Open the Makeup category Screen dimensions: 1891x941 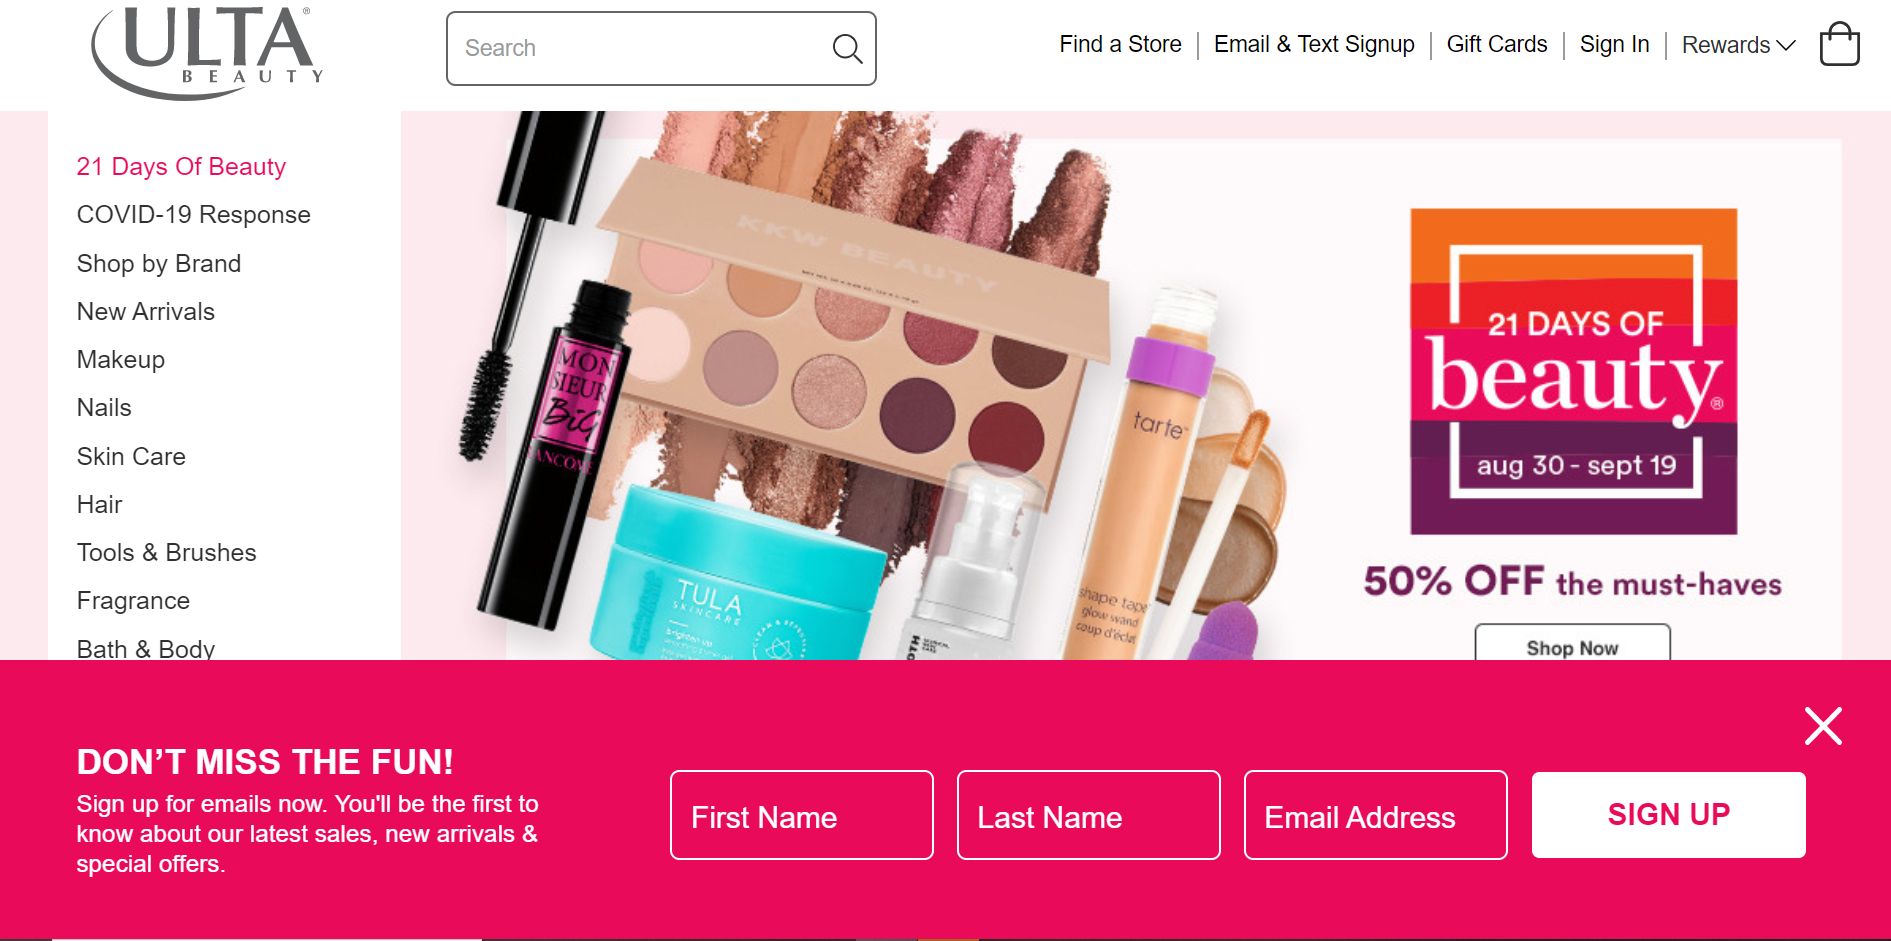(x=121, y=360)
